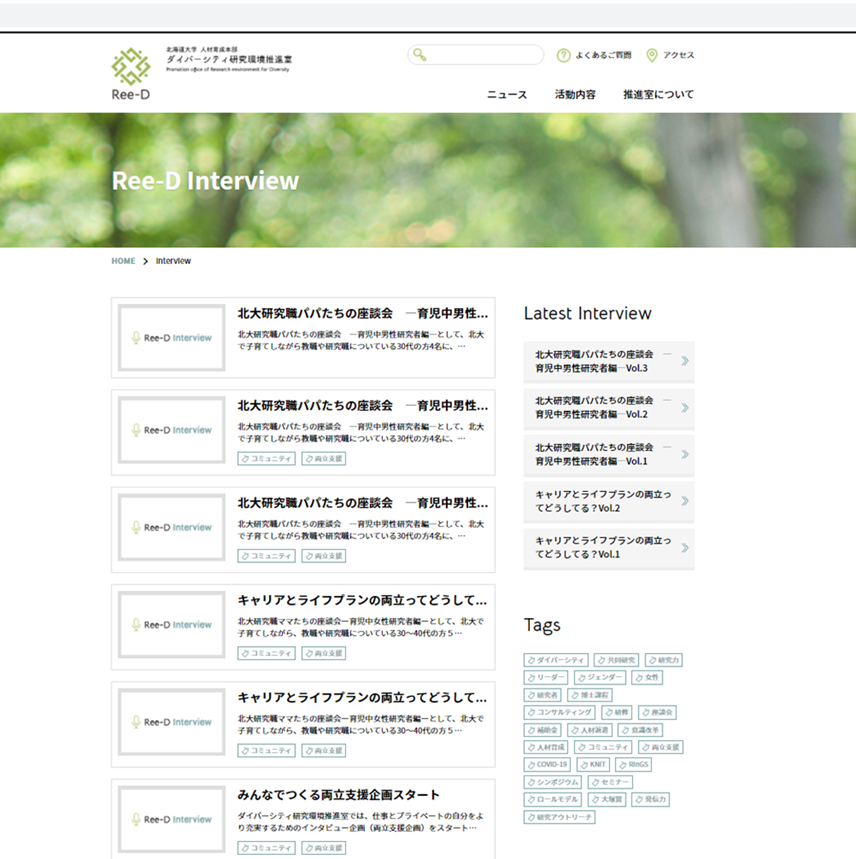This screenshot has width=856, height=859.
Task: Click the chevron on キャリアとライフプラン Vol.2 item
Action: [684, 501]
